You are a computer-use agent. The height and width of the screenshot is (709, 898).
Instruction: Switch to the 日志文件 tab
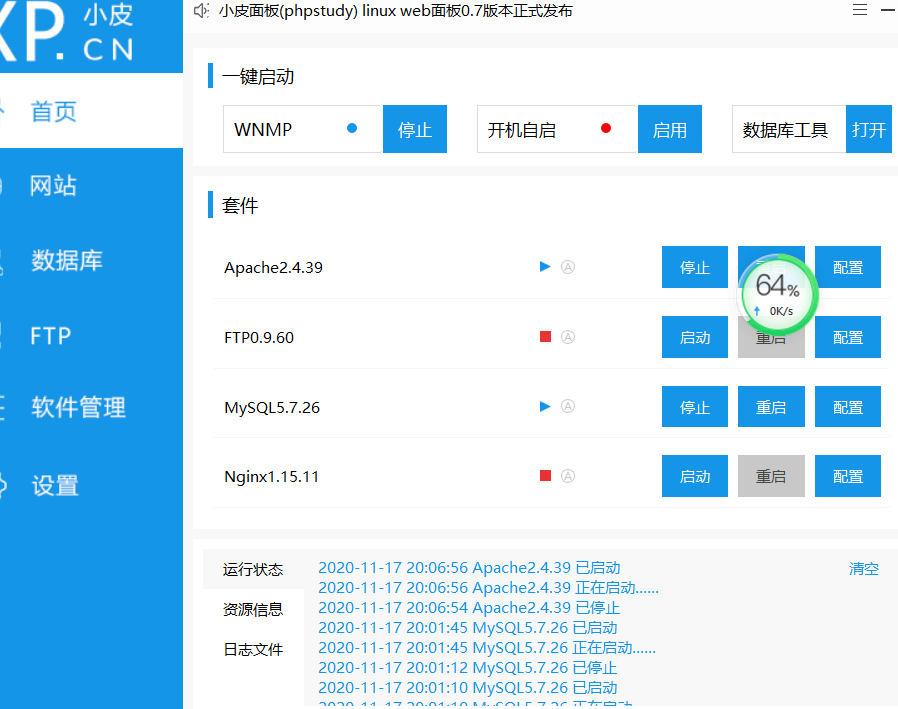(x=253, y=649)
